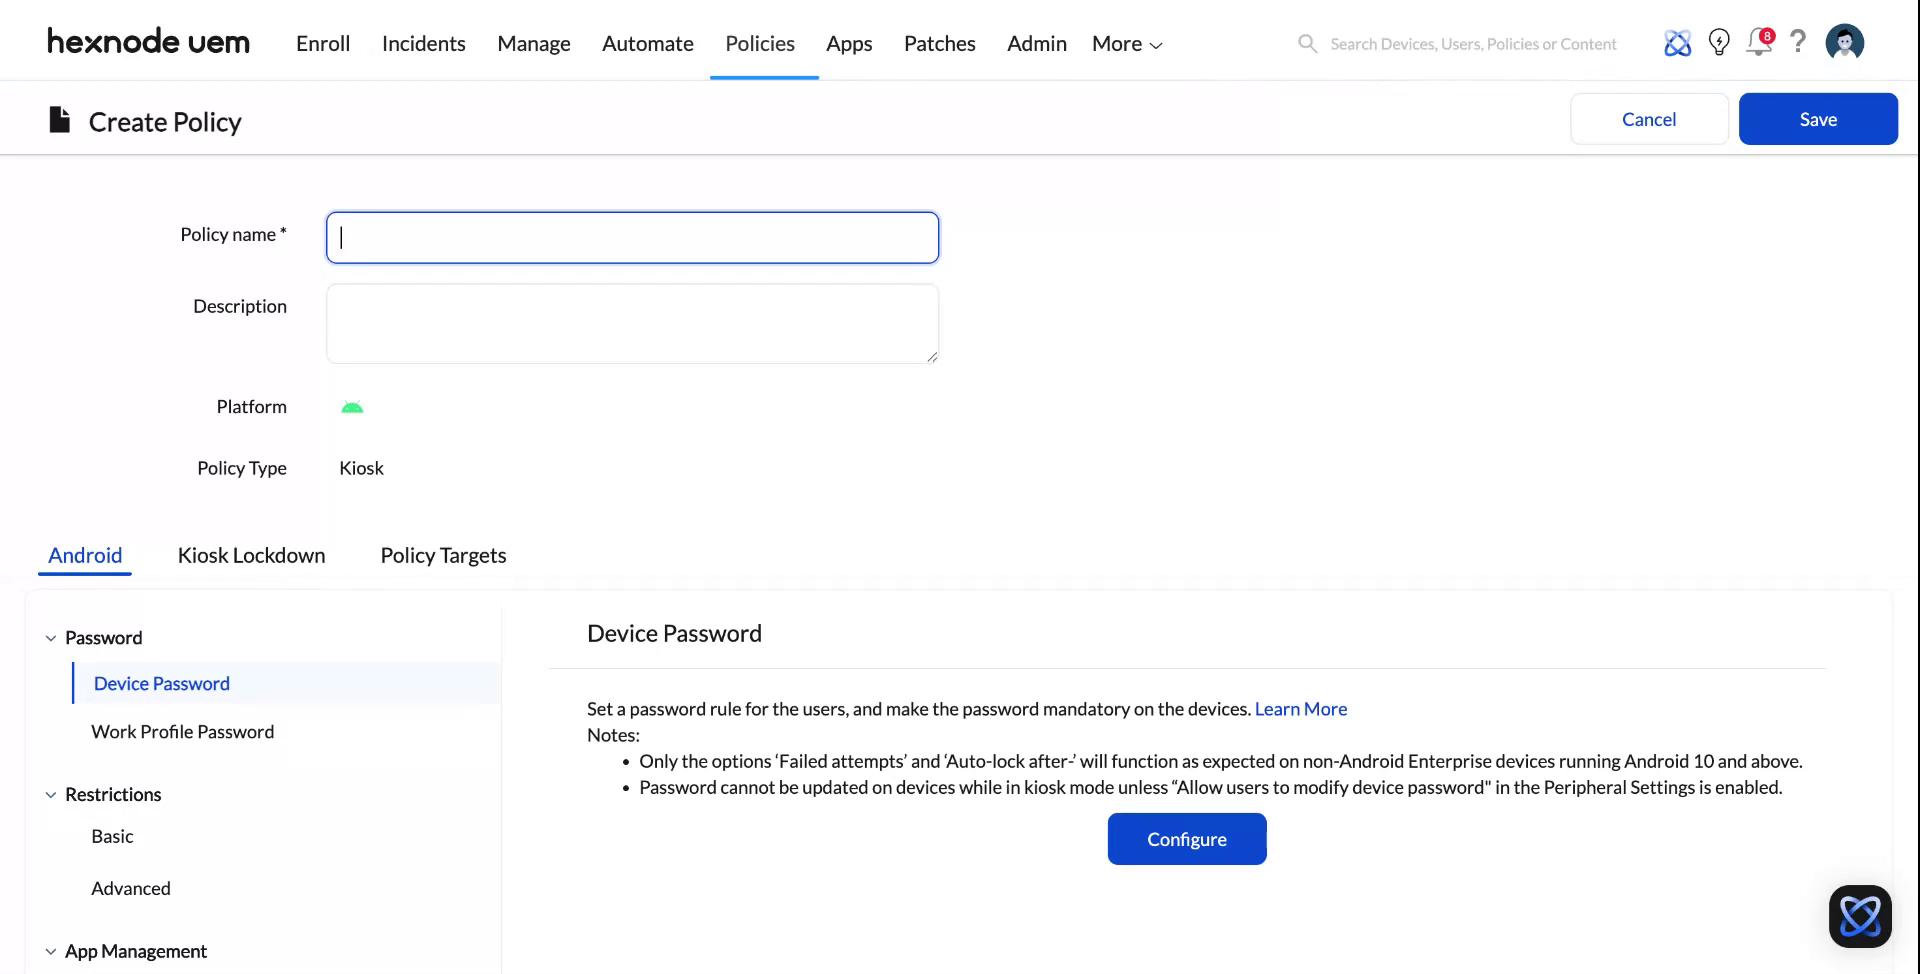
Task: Open the help question mark menu
Action: coord(1799,43)
